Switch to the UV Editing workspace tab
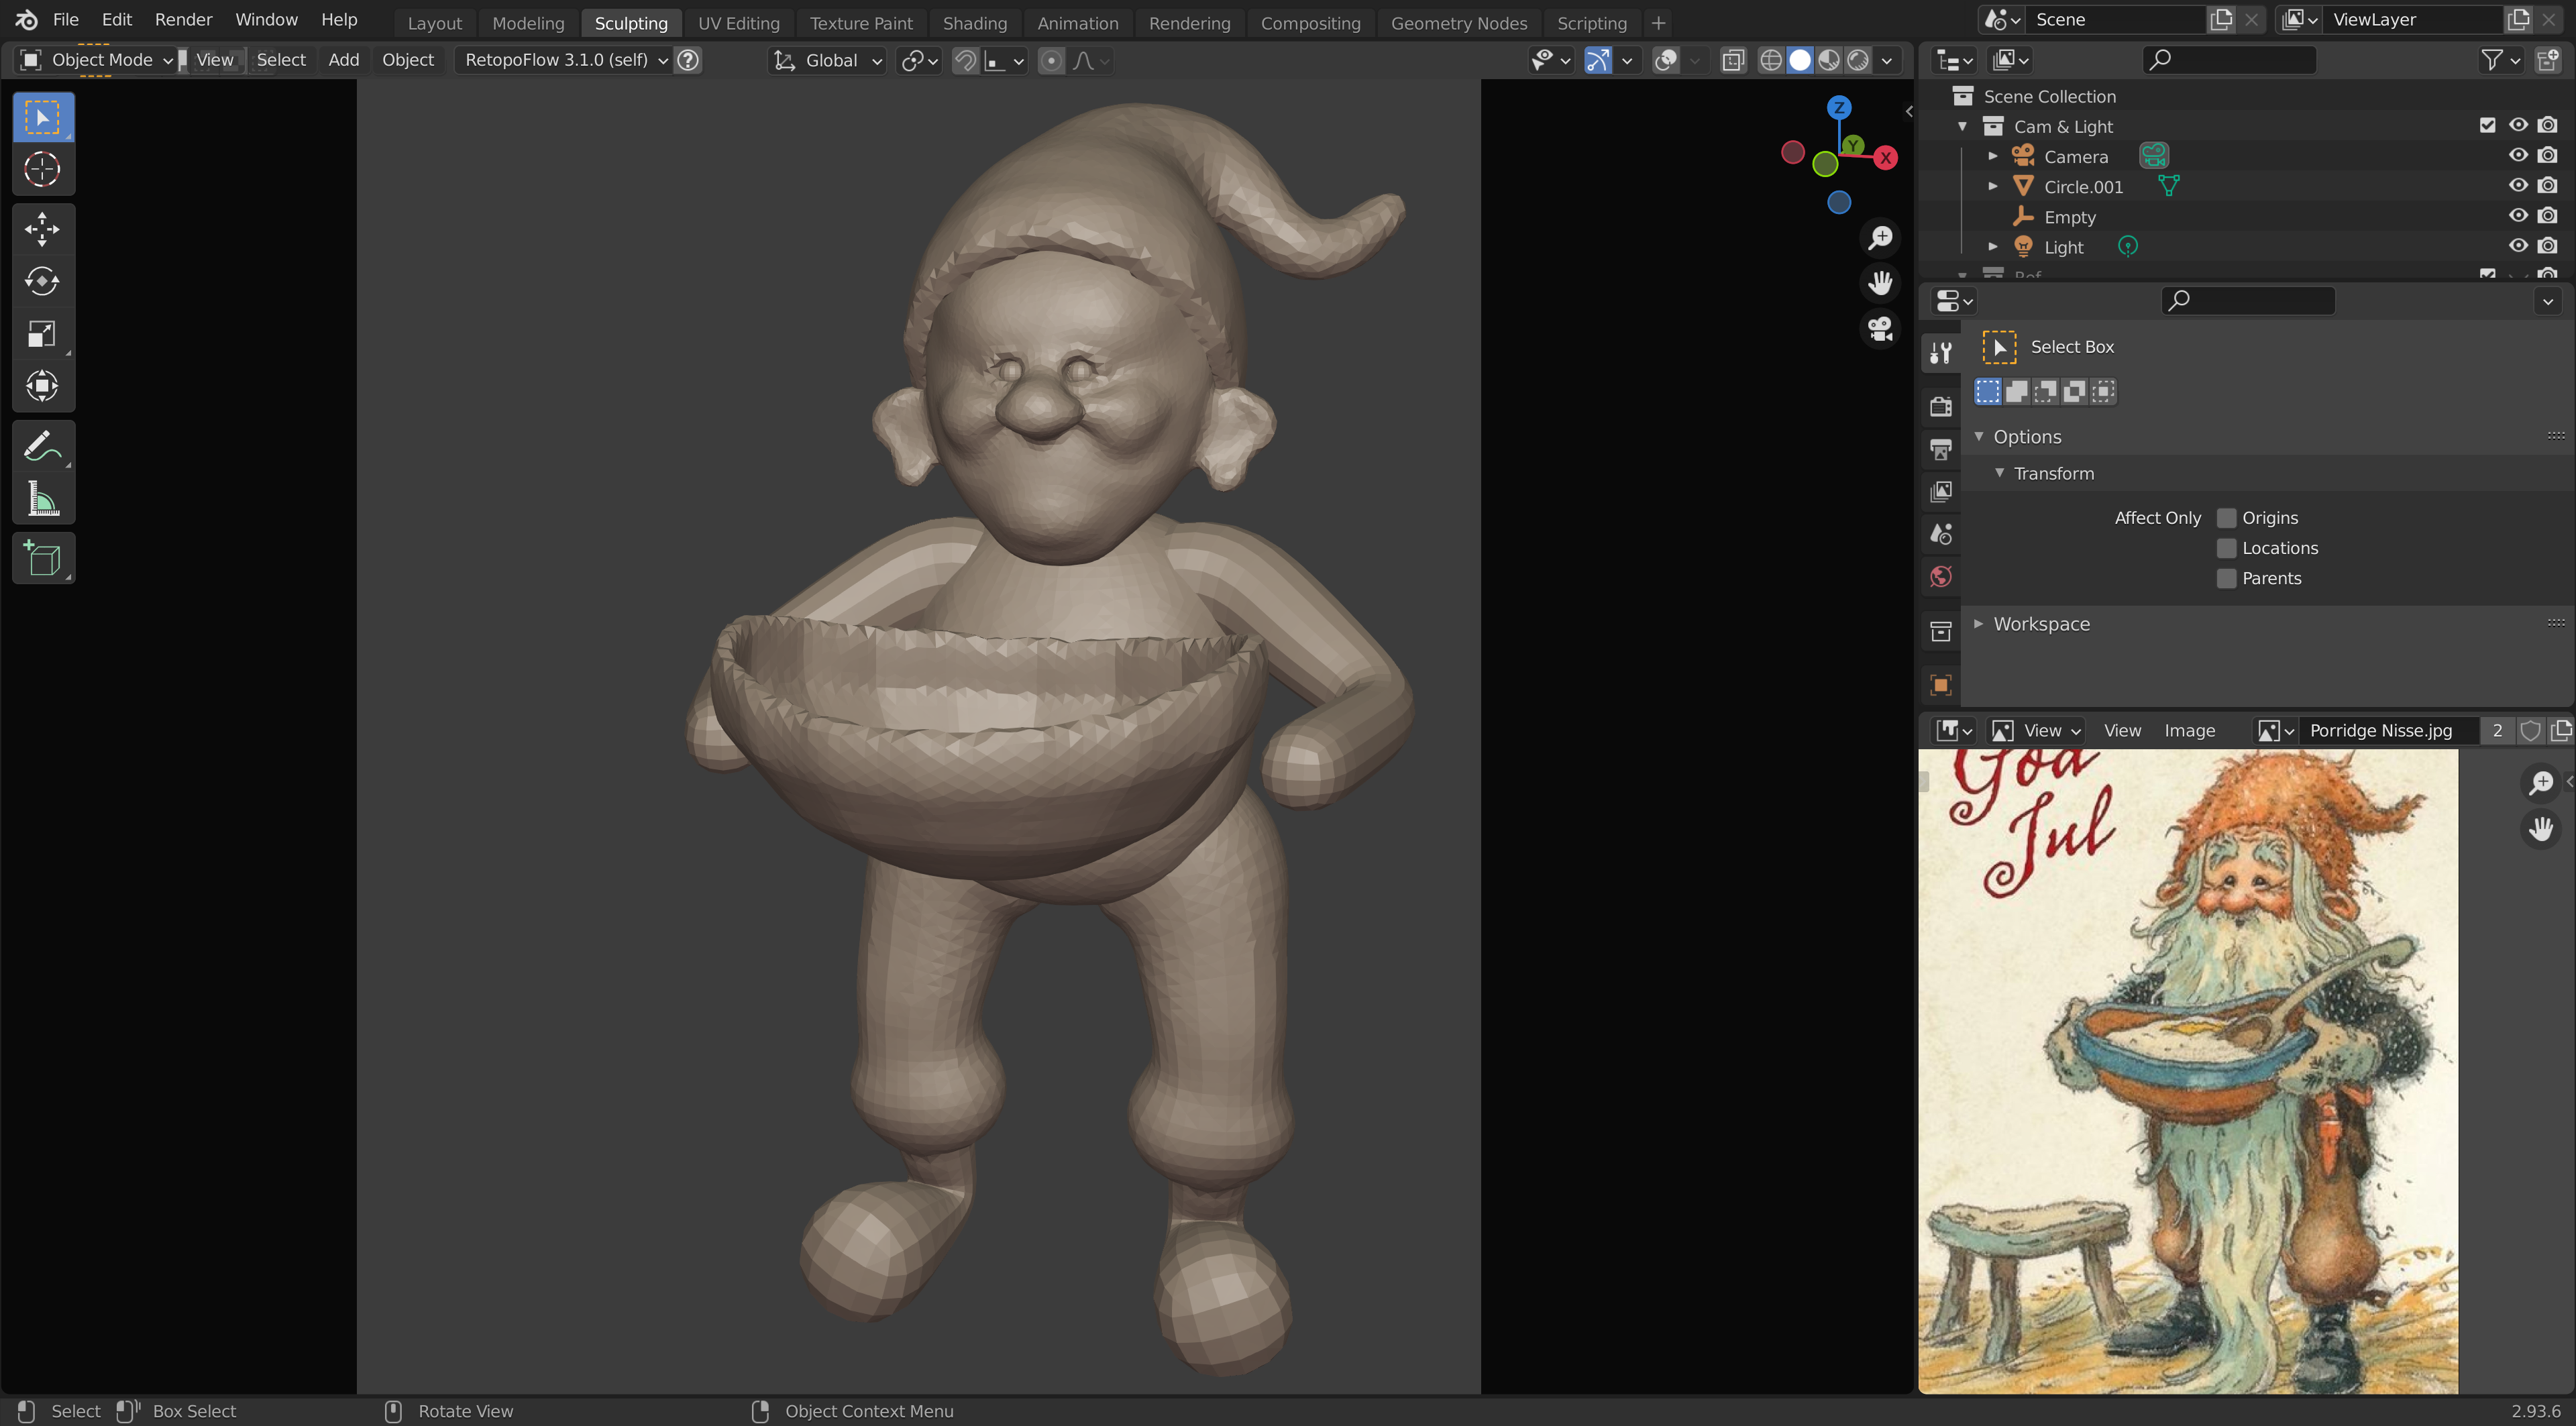This screenshot has height=1426, width=2576. (x=738, y=22)
